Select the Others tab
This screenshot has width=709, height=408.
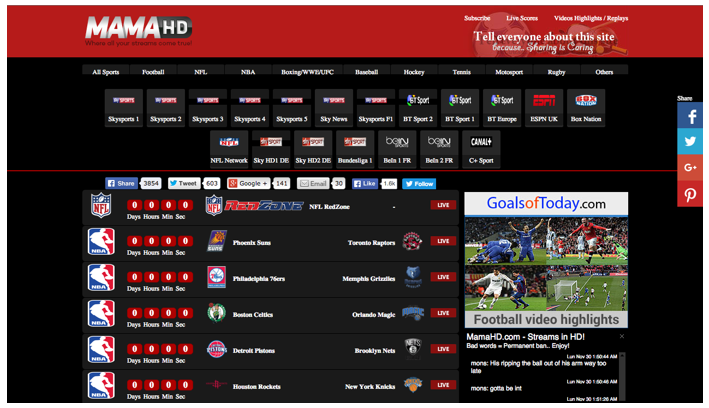click(x=604, y=72)
